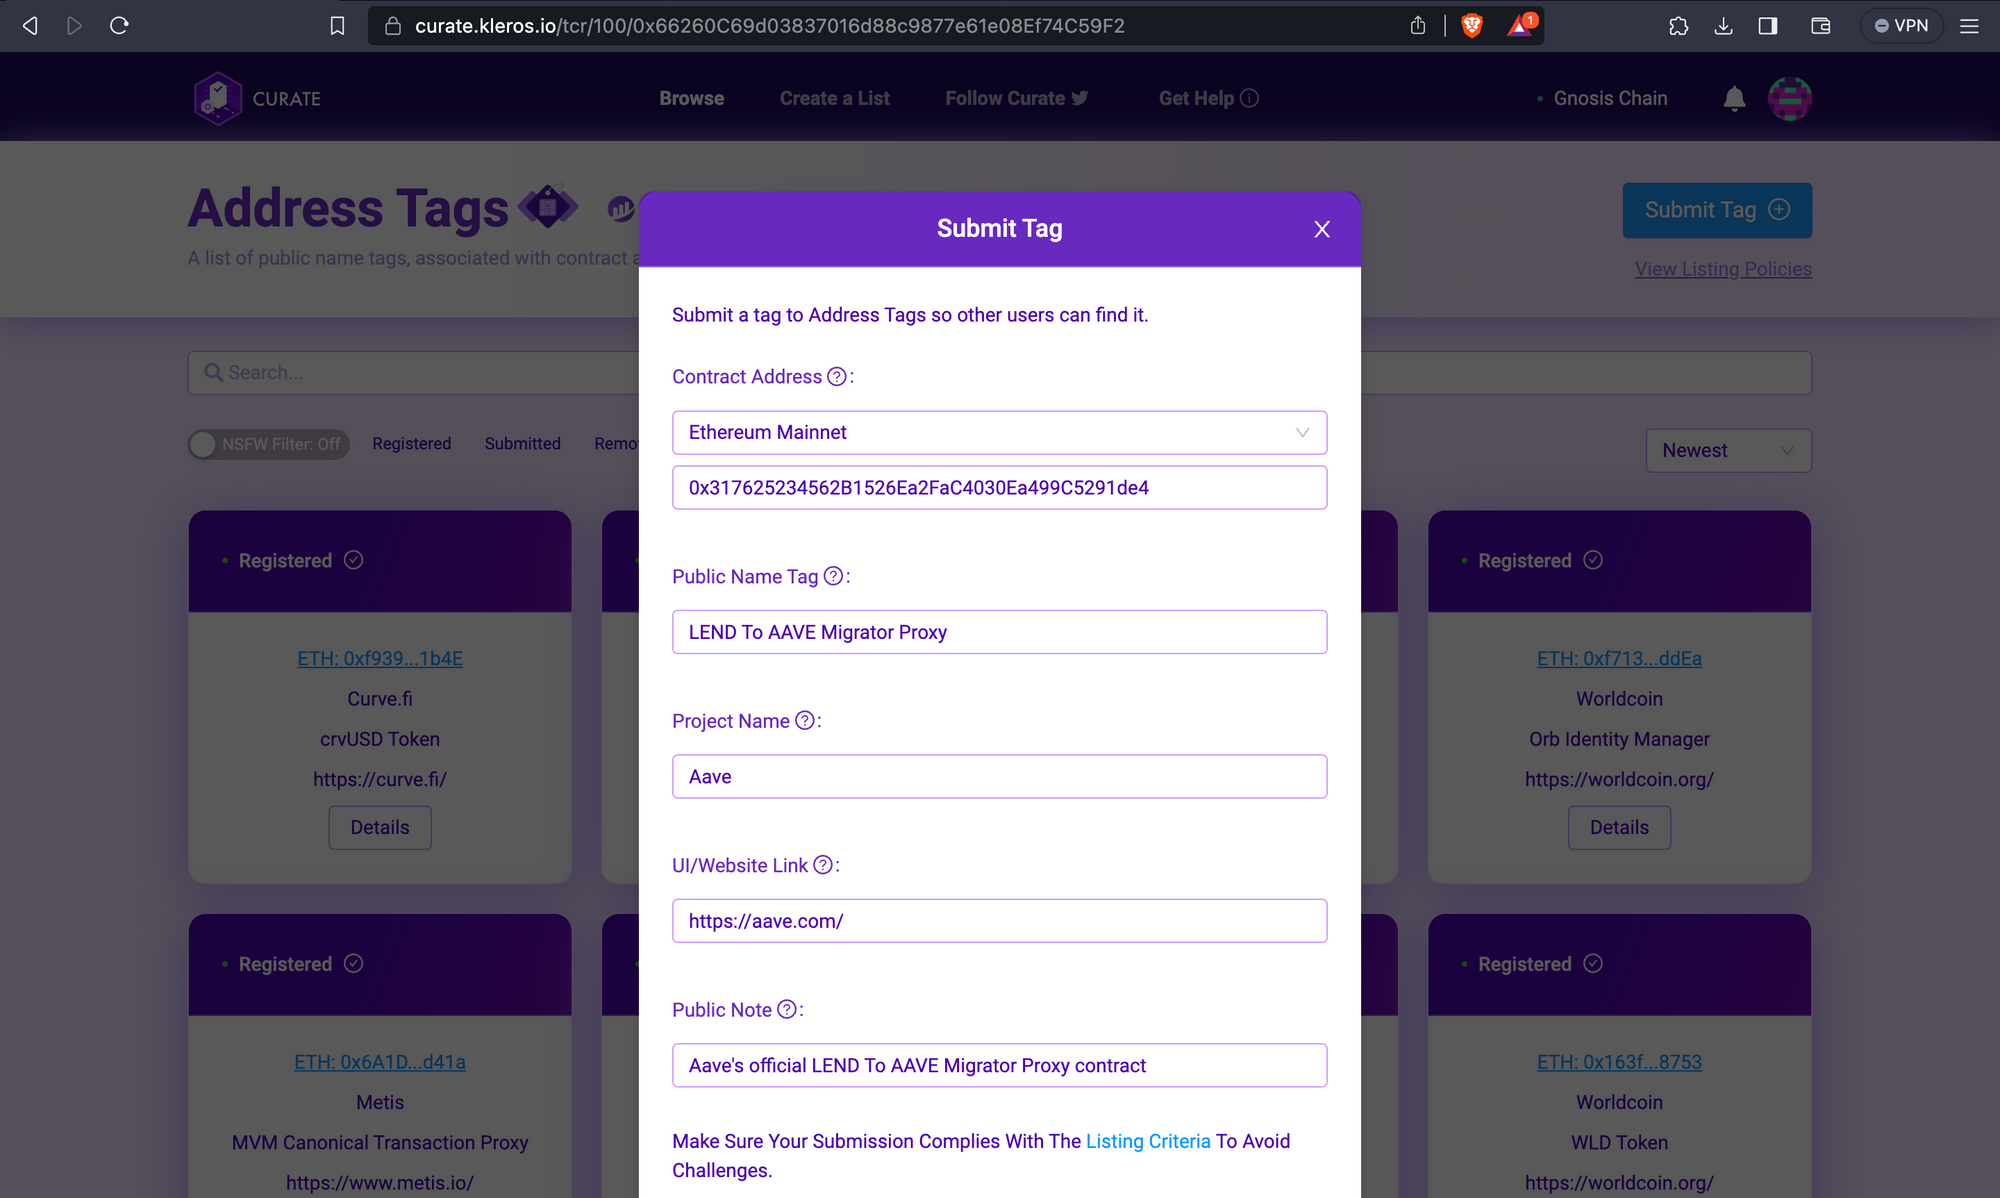Viewport: 2000px width, 1198px height.
Task: Click the Public Name Tag help icon
Action: tap(833, 576)
